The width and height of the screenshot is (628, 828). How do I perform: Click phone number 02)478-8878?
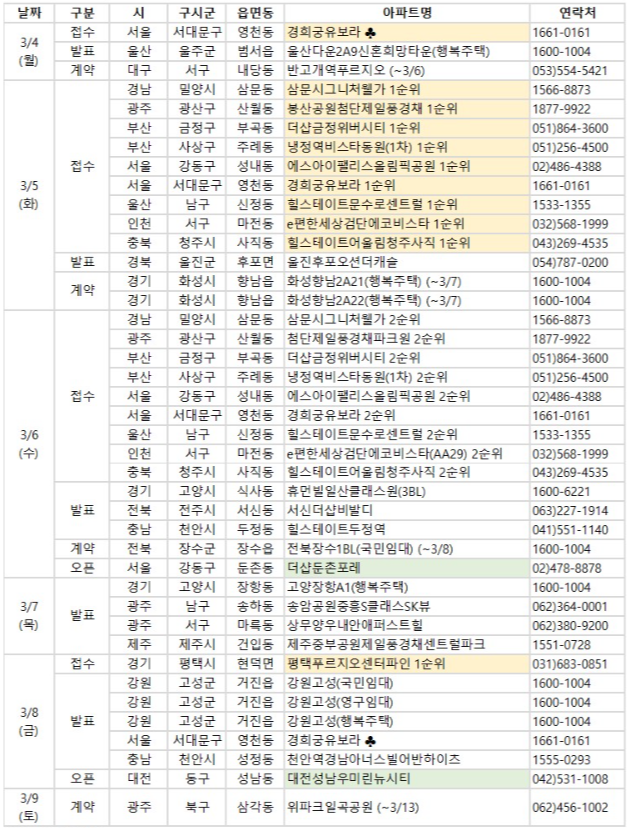coord(567,568)
